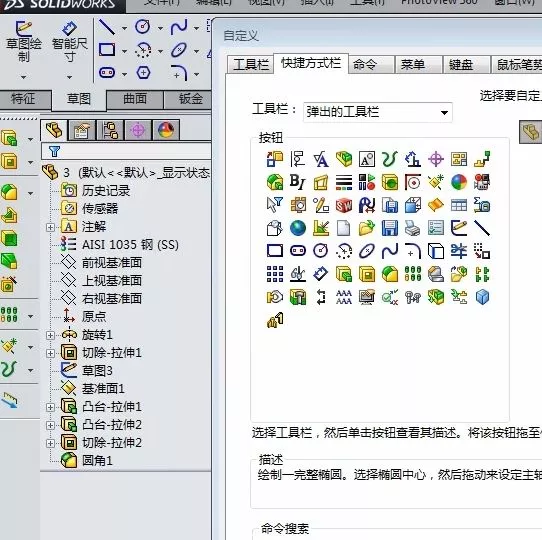Click the Ellipse icon in button grid
This screenshot has width=542, height=540.
coord(367,251)
